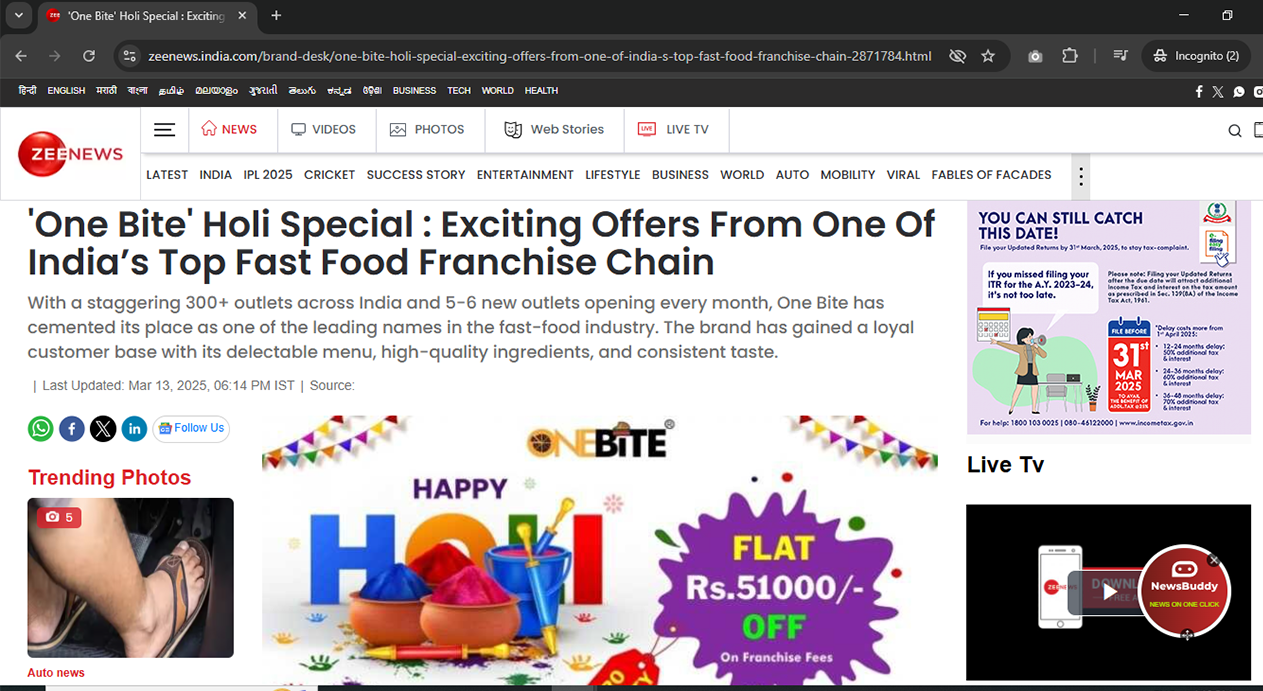Open the Auto news link
This screenshot has height=691, width=1263.
(x=56, y=673)
